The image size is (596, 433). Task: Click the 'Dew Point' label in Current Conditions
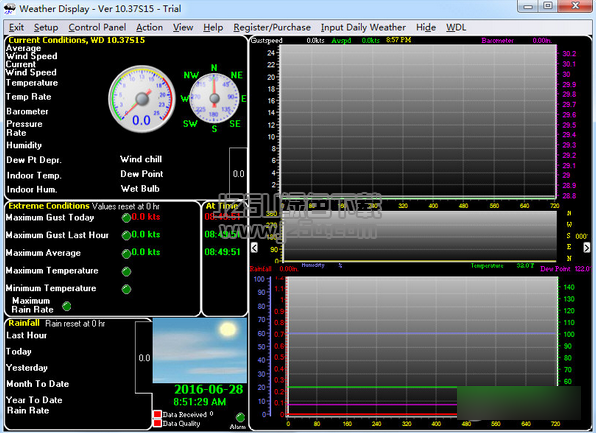pyautogui.click(x=142, y=174)
